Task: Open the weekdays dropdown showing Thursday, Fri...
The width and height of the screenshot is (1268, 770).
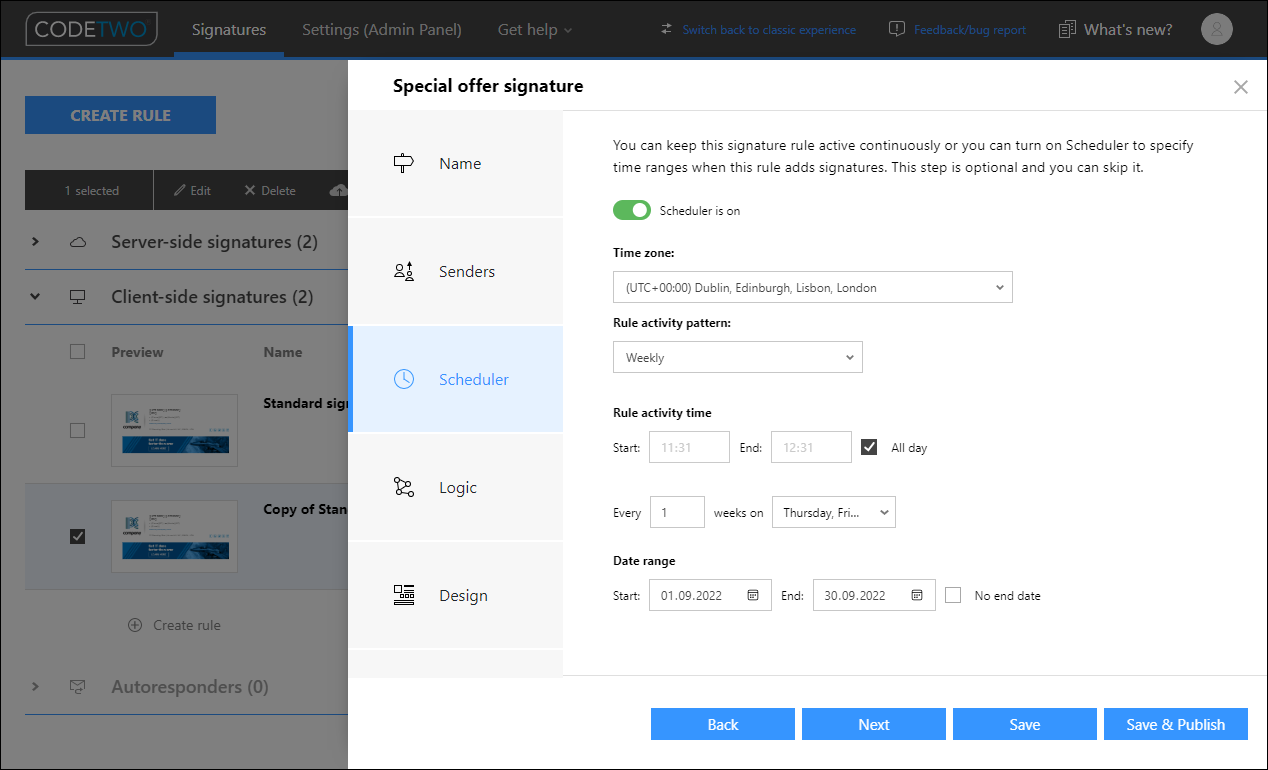Action: coord(834,512)
